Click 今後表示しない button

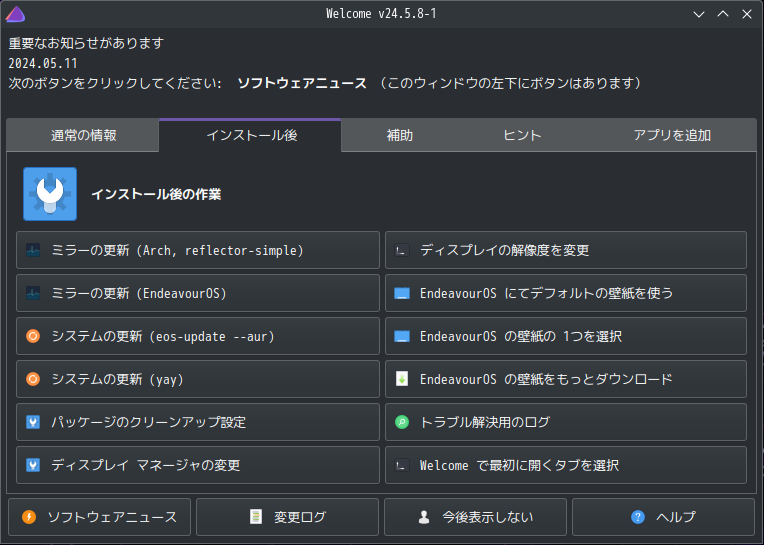pos(476,517)
